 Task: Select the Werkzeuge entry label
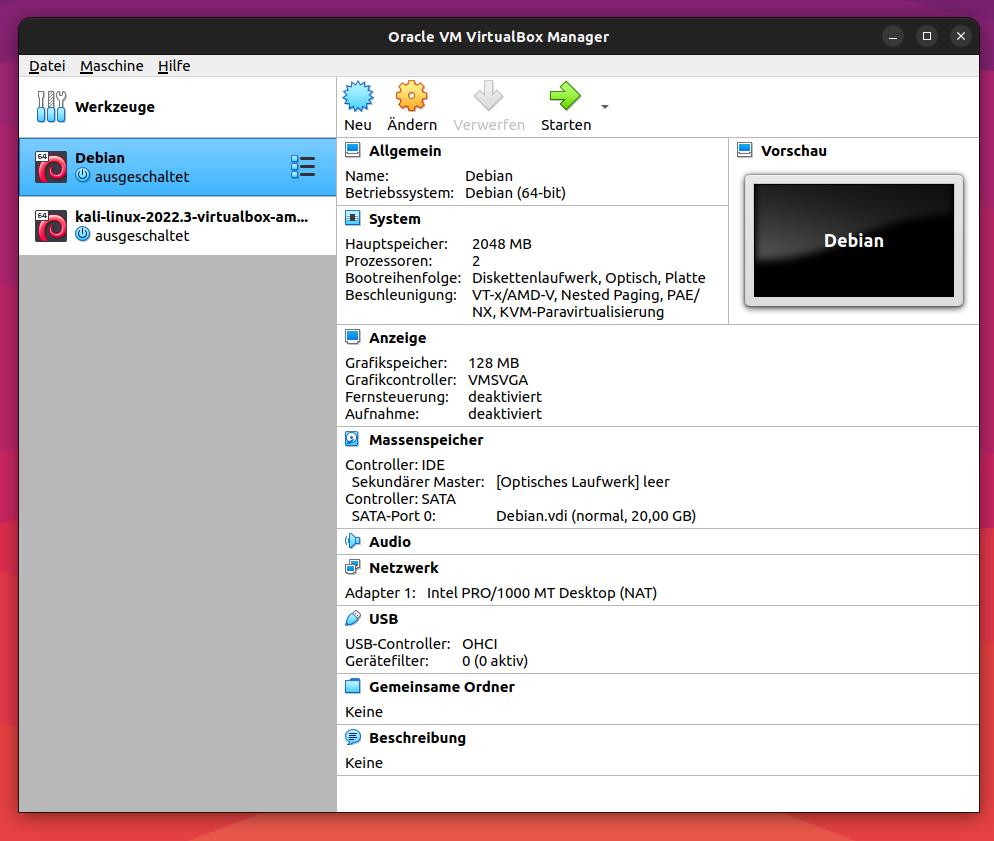click(x=115, y=107)
